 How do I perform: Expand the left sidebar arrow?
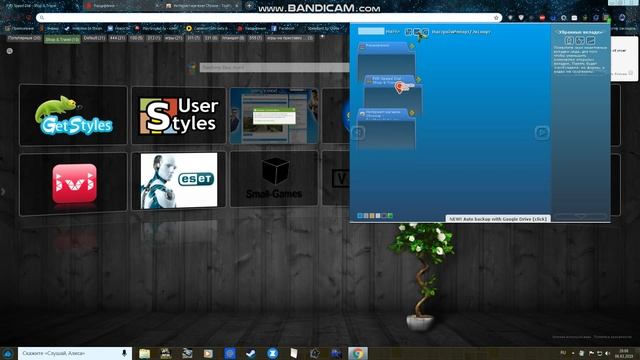point(3,191)
